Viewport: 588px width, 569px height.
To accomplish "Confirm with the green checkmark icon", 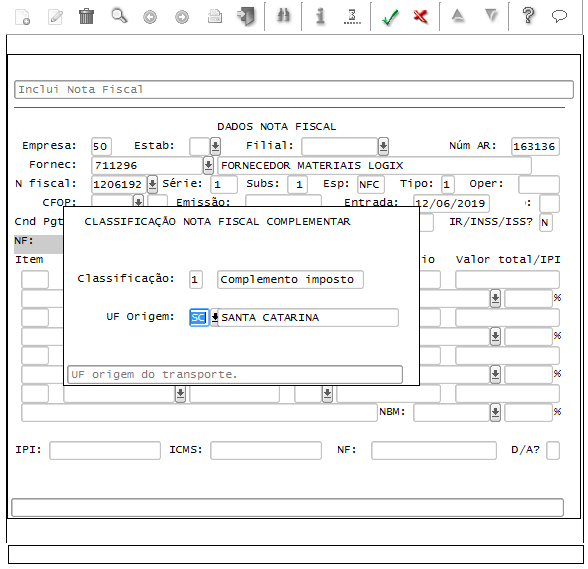I will tap(390, 17).
